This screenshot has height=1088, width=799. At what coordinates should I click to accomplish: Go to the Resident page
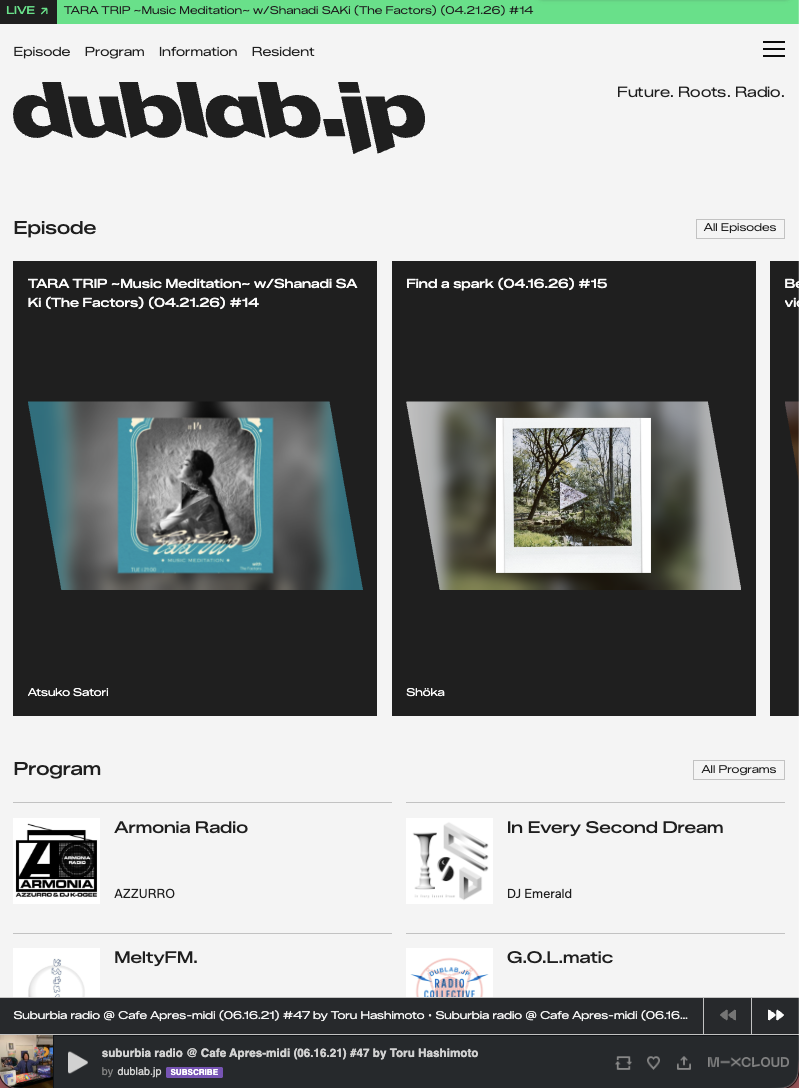click(283, 51)
